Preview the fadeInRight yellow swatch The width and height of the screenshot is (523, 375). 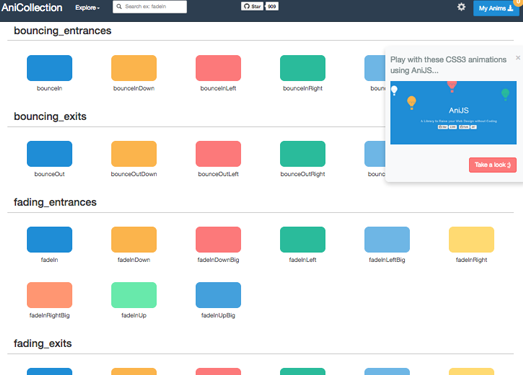coord(471,240)
